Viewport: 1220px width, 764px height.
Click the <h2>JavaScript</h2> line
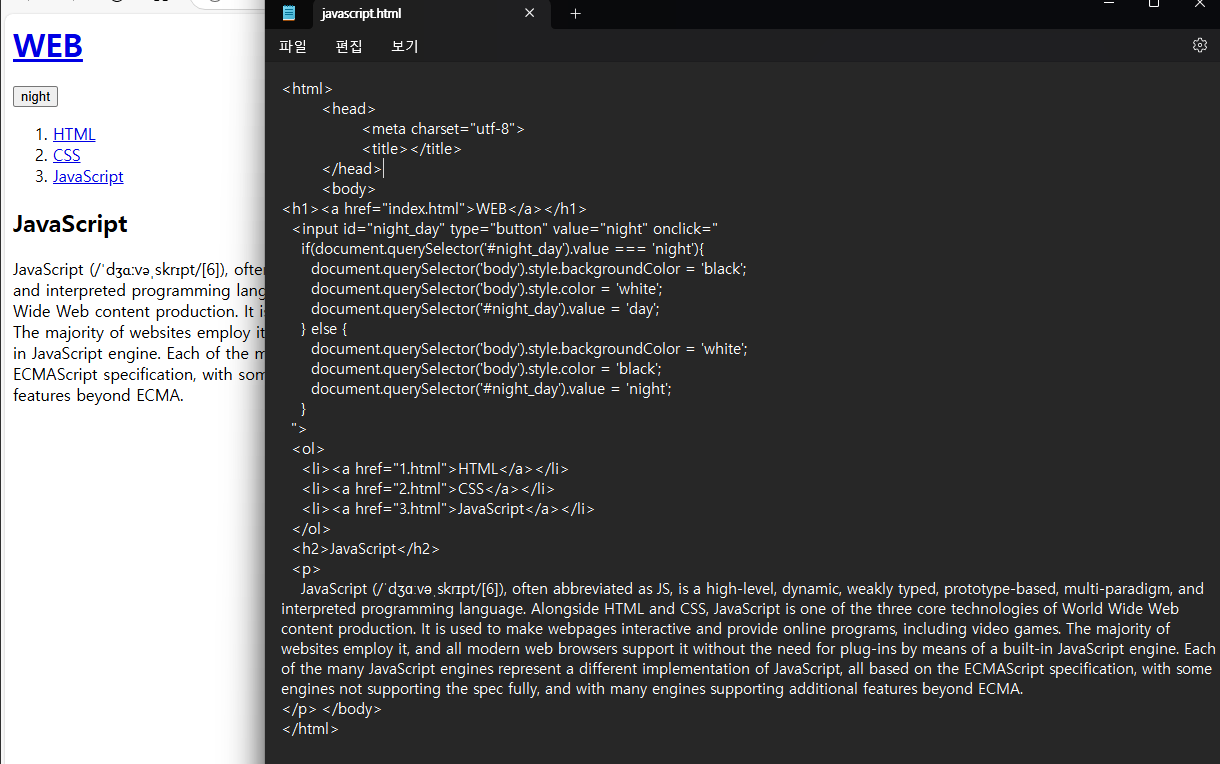(366, 549)
